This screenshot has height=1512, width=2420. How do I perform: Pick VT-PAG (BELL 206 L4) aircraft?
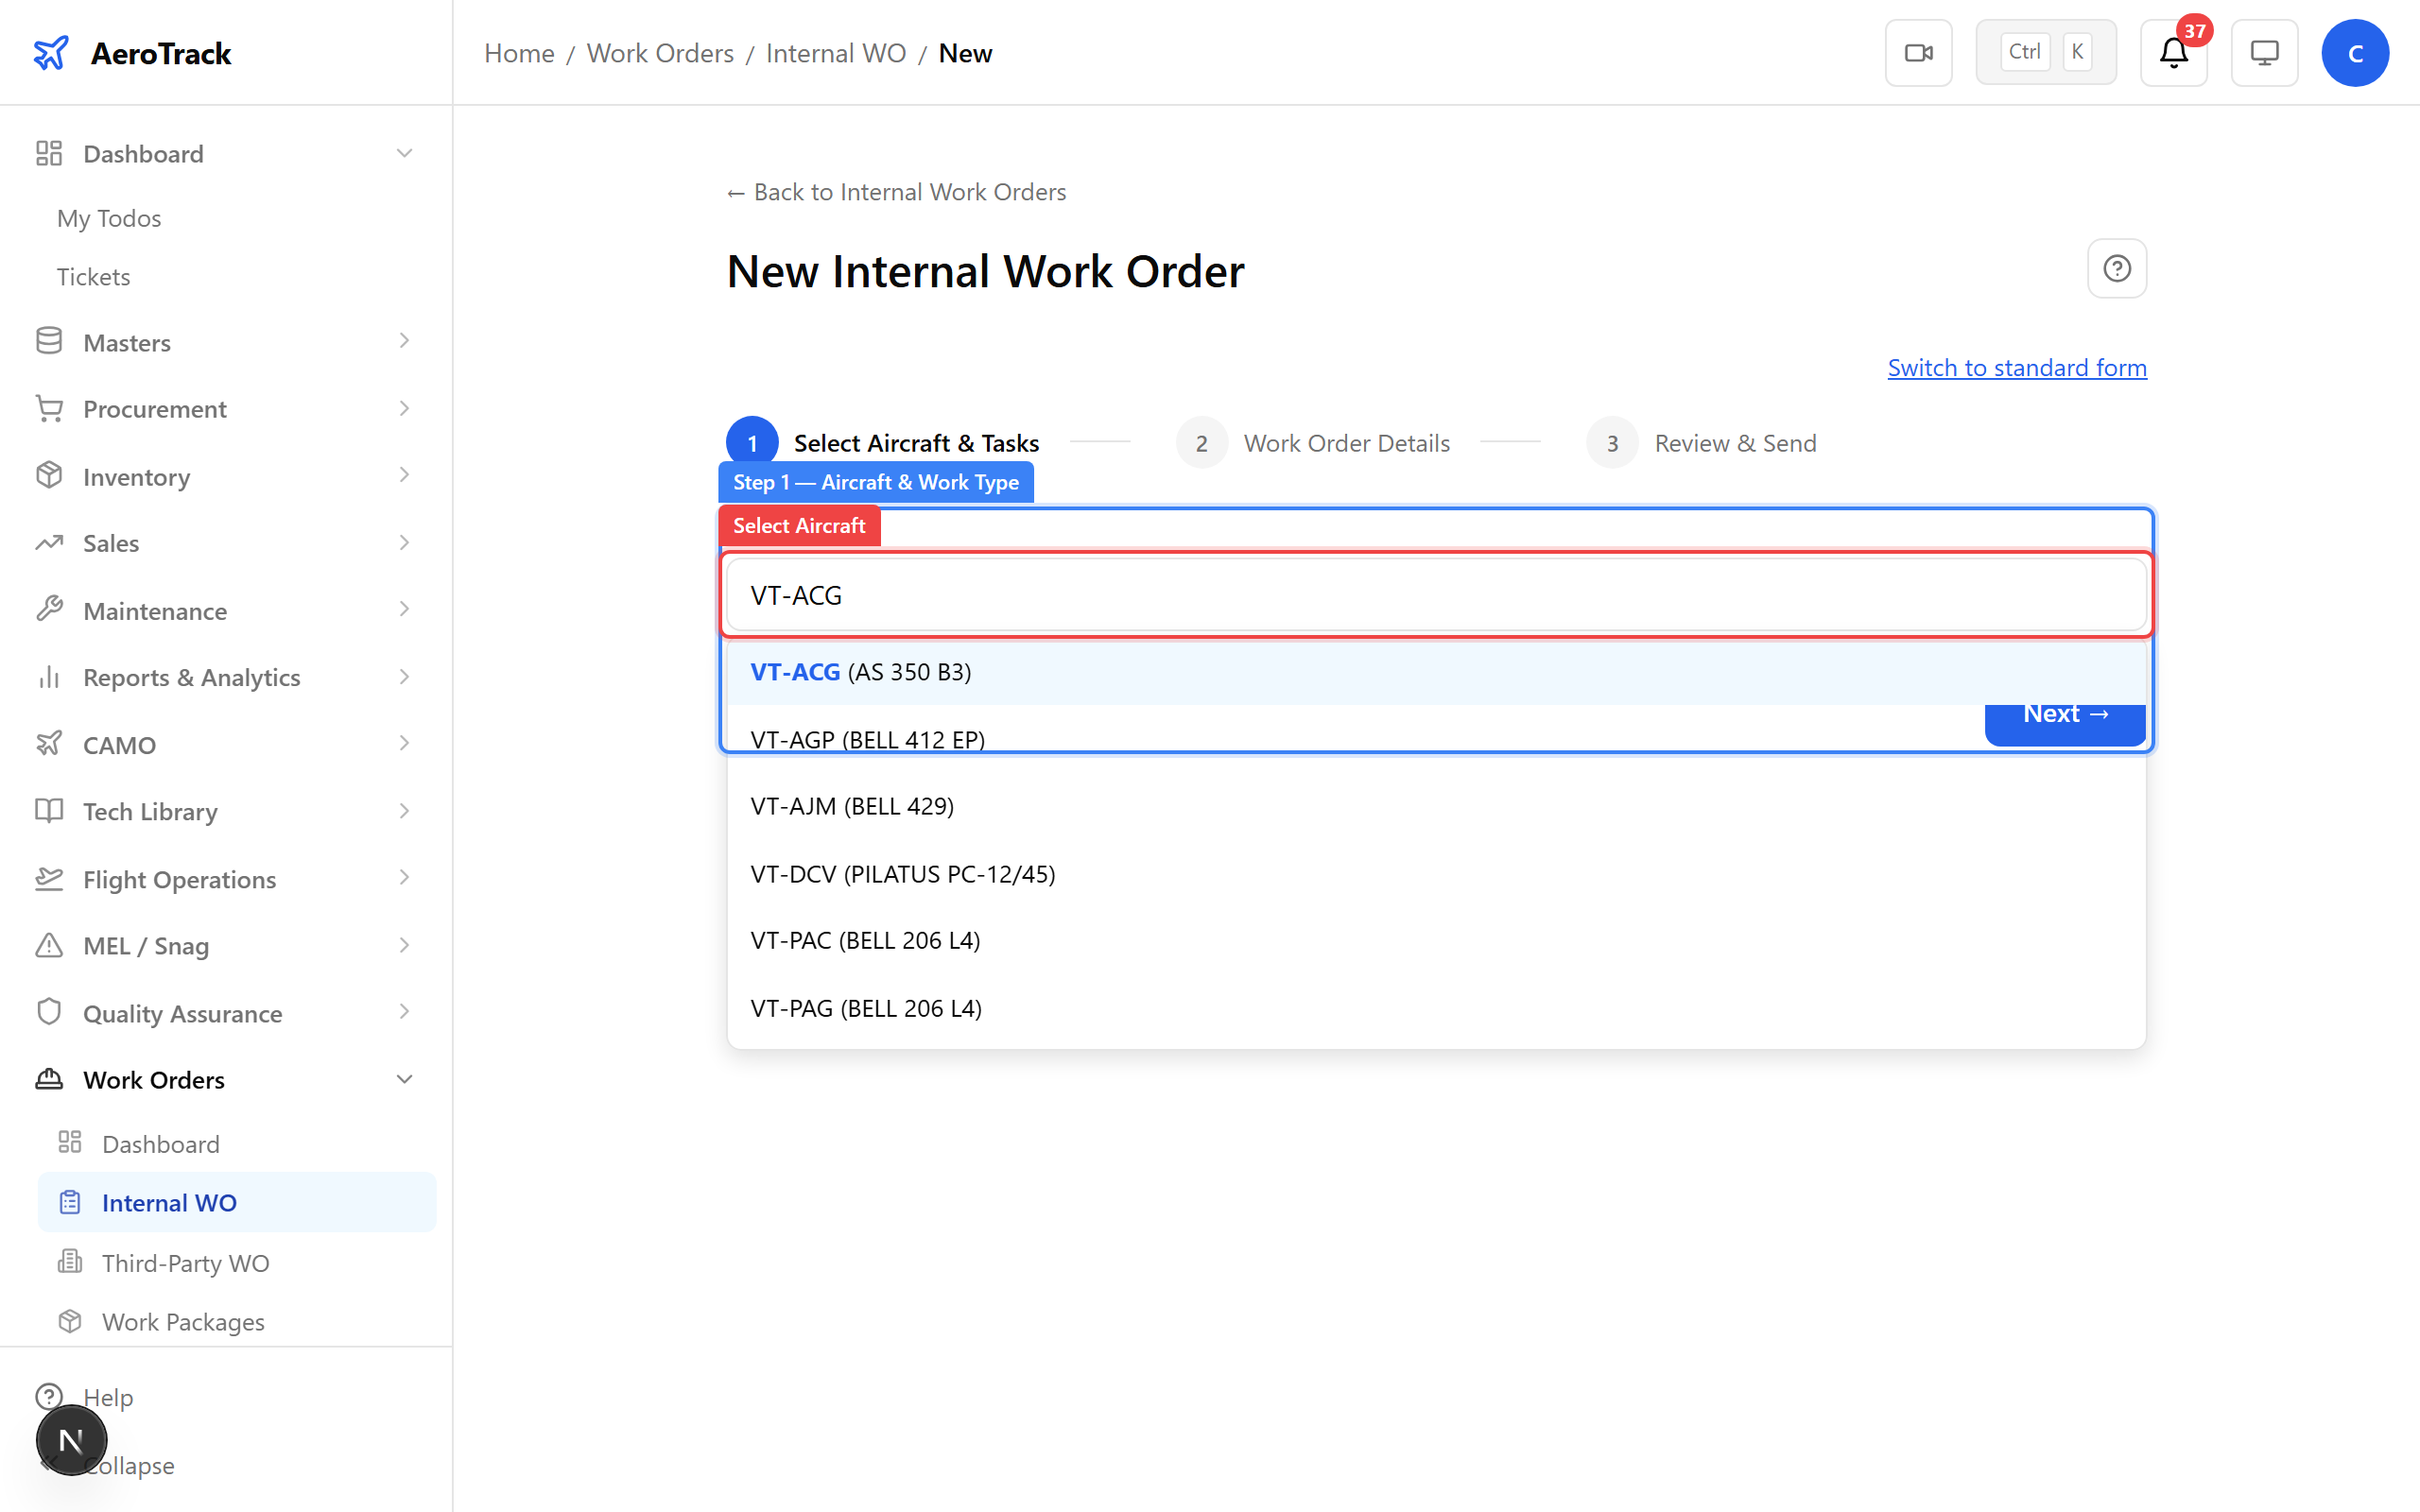[x=866, y=1008]
